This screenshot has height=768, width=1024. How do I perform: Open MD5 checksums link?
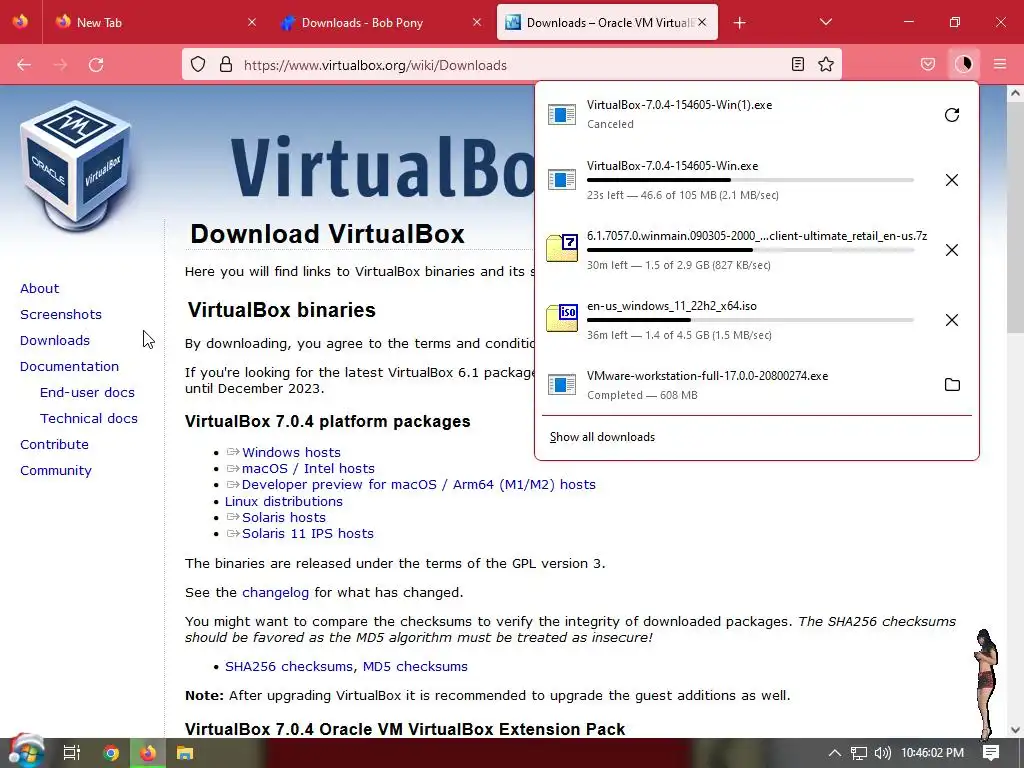[415, 667]
